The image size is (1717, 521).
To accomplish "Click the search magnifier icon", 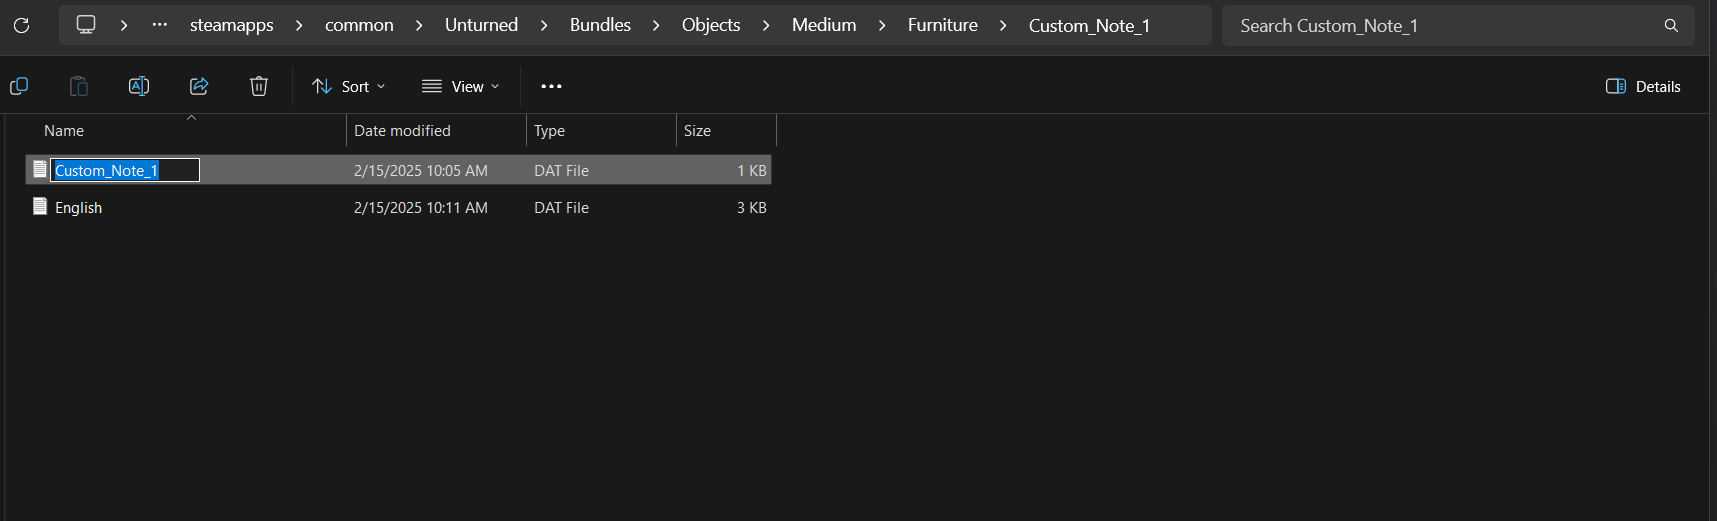I will tap(1671, 25).
